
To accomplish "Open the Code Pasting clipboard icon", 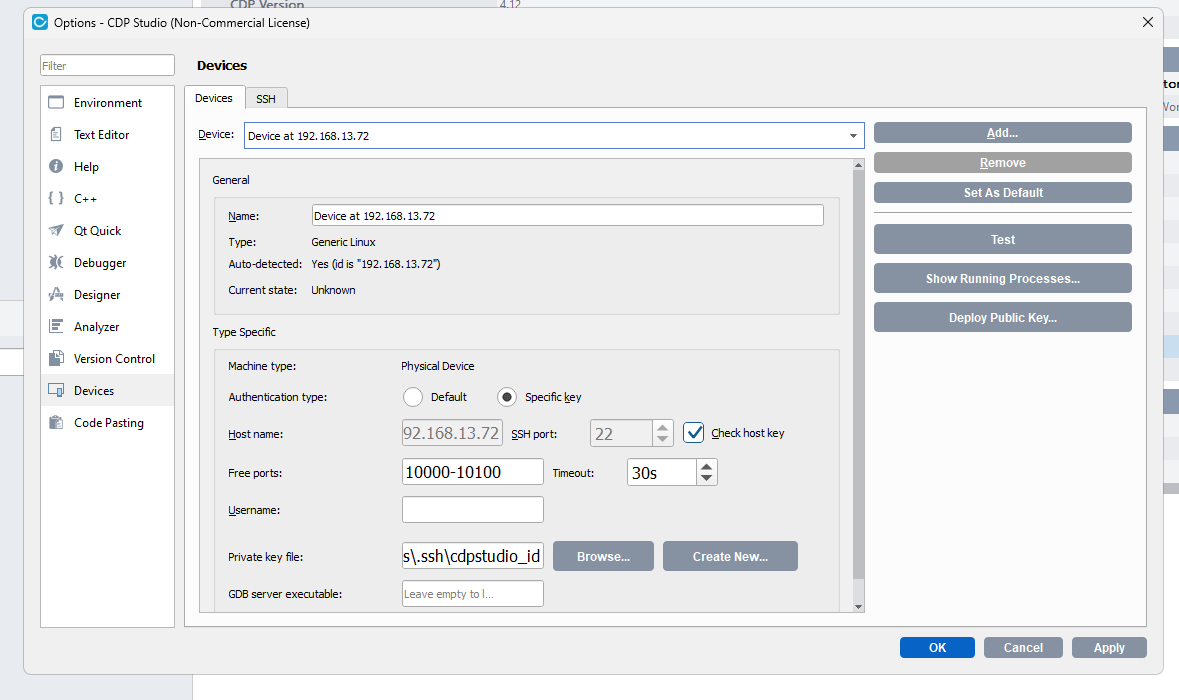I will 56,423.
